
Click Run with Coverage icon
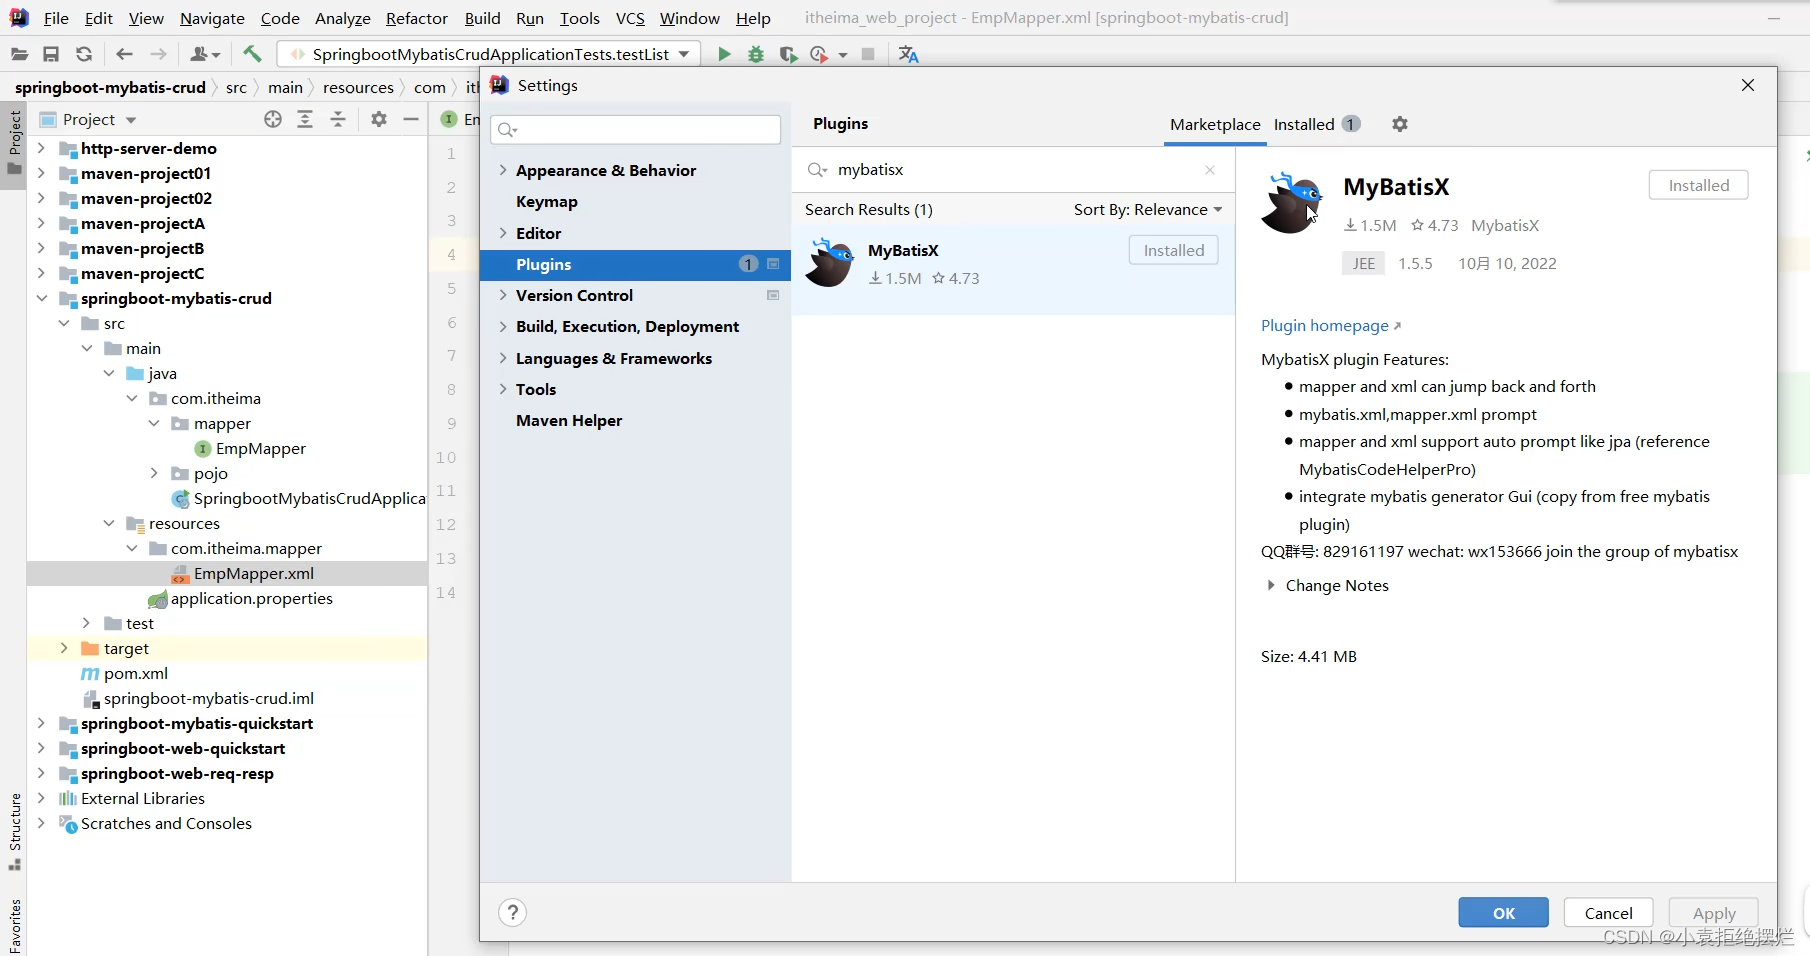pyautogui.click(x=788, y=54)
